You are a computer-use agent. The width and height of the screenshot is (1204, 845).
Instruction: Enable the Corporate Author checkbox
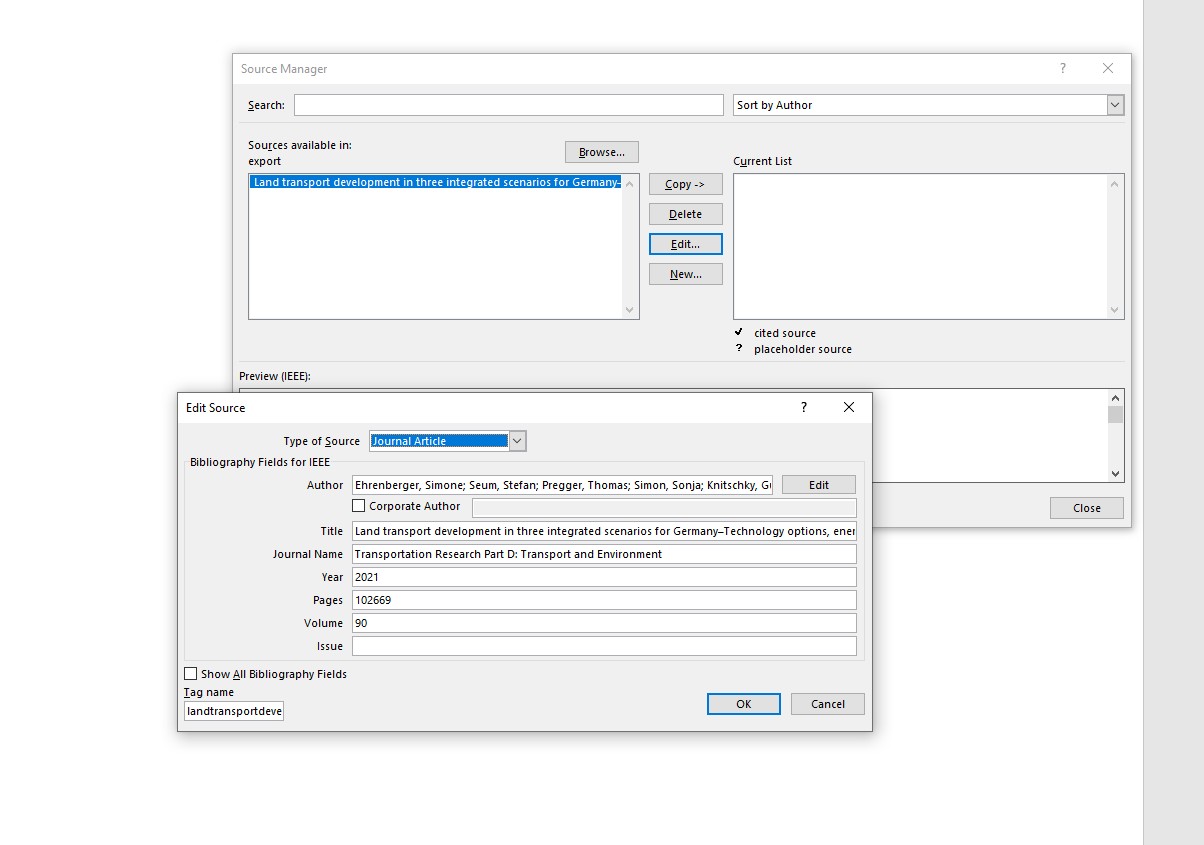pos(359,506)
